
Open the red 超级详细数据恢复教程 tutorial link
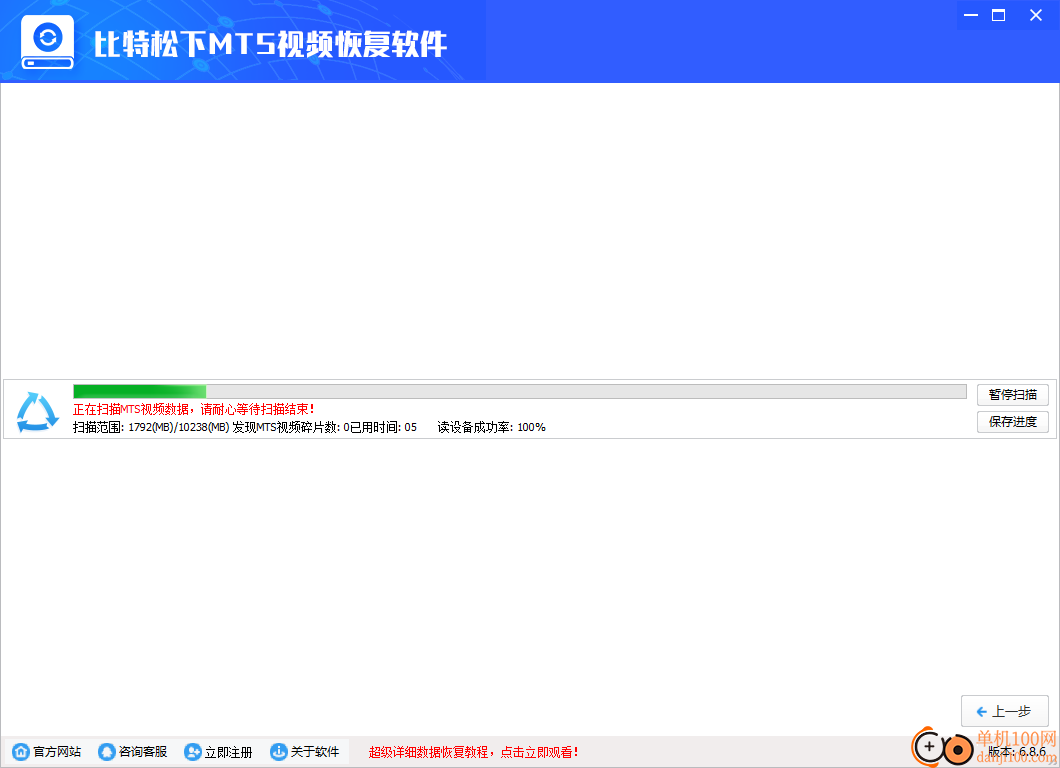point(473,752)
